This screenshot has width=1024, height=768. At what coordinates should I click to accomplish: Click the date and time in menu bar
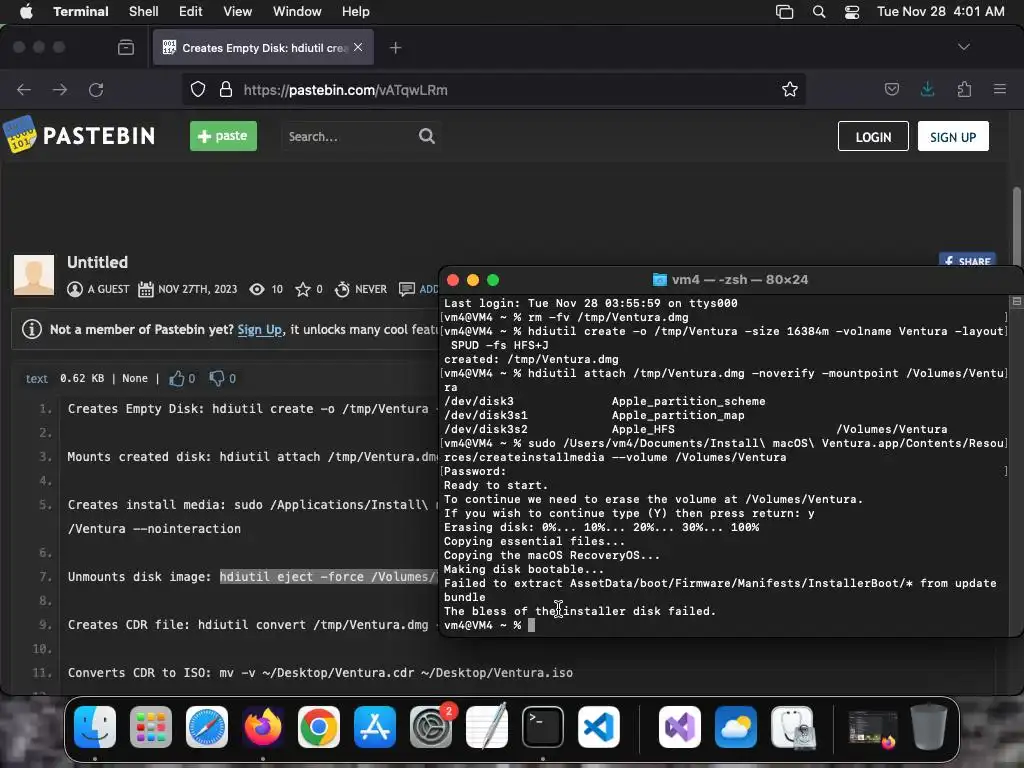point(940,11)
